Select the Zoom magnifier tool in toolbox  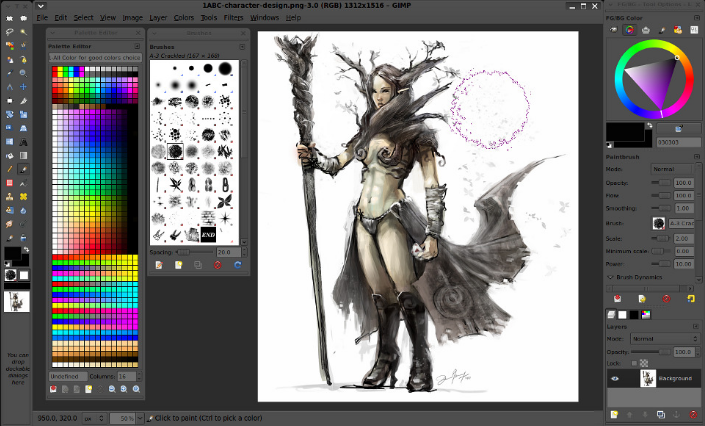click(23, 73)
